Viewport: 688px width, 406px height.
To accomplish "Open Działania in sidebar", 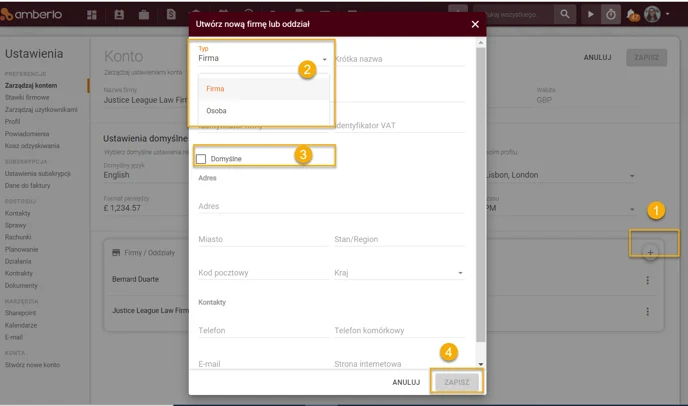I will pos(18,261).
